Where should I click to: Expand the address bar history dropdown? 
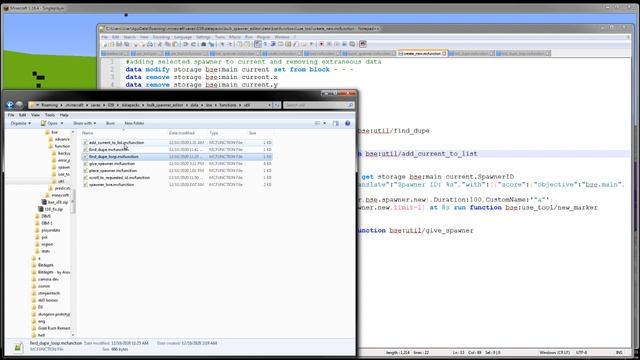pyautogui.click(x=269, y=105)
